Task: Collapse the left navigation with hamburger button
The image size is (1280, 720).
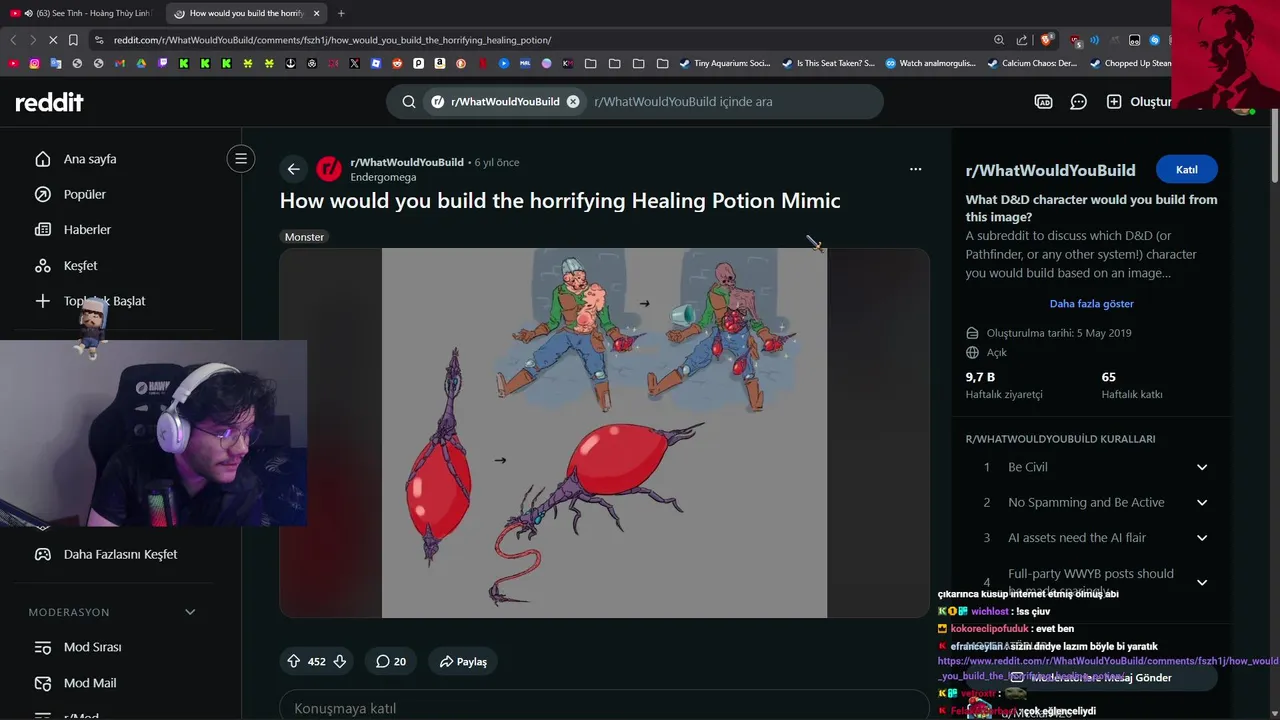Action: click(x=241, y=158)
